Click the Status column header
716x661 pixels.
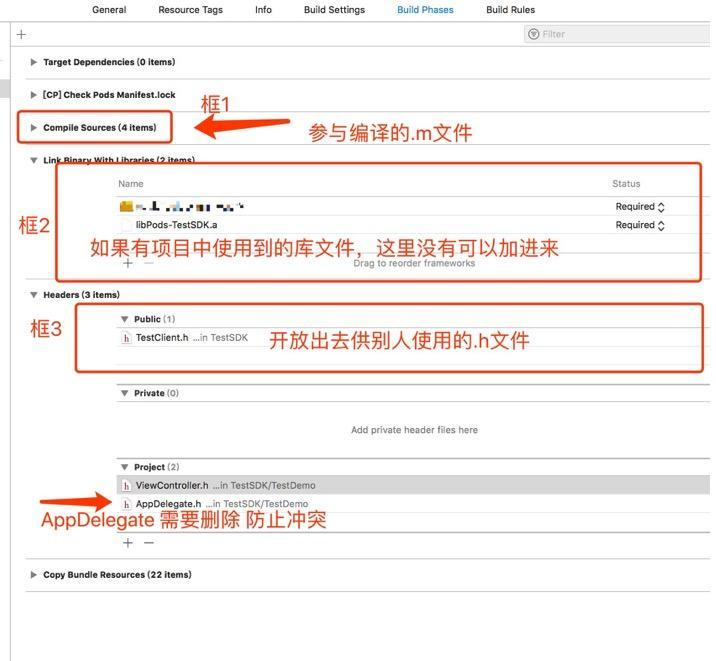point(626,184)
